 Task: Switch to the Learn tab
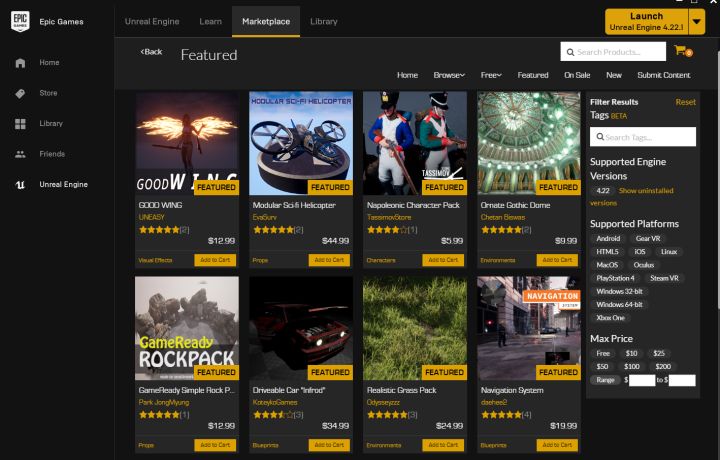pos(210,22)
